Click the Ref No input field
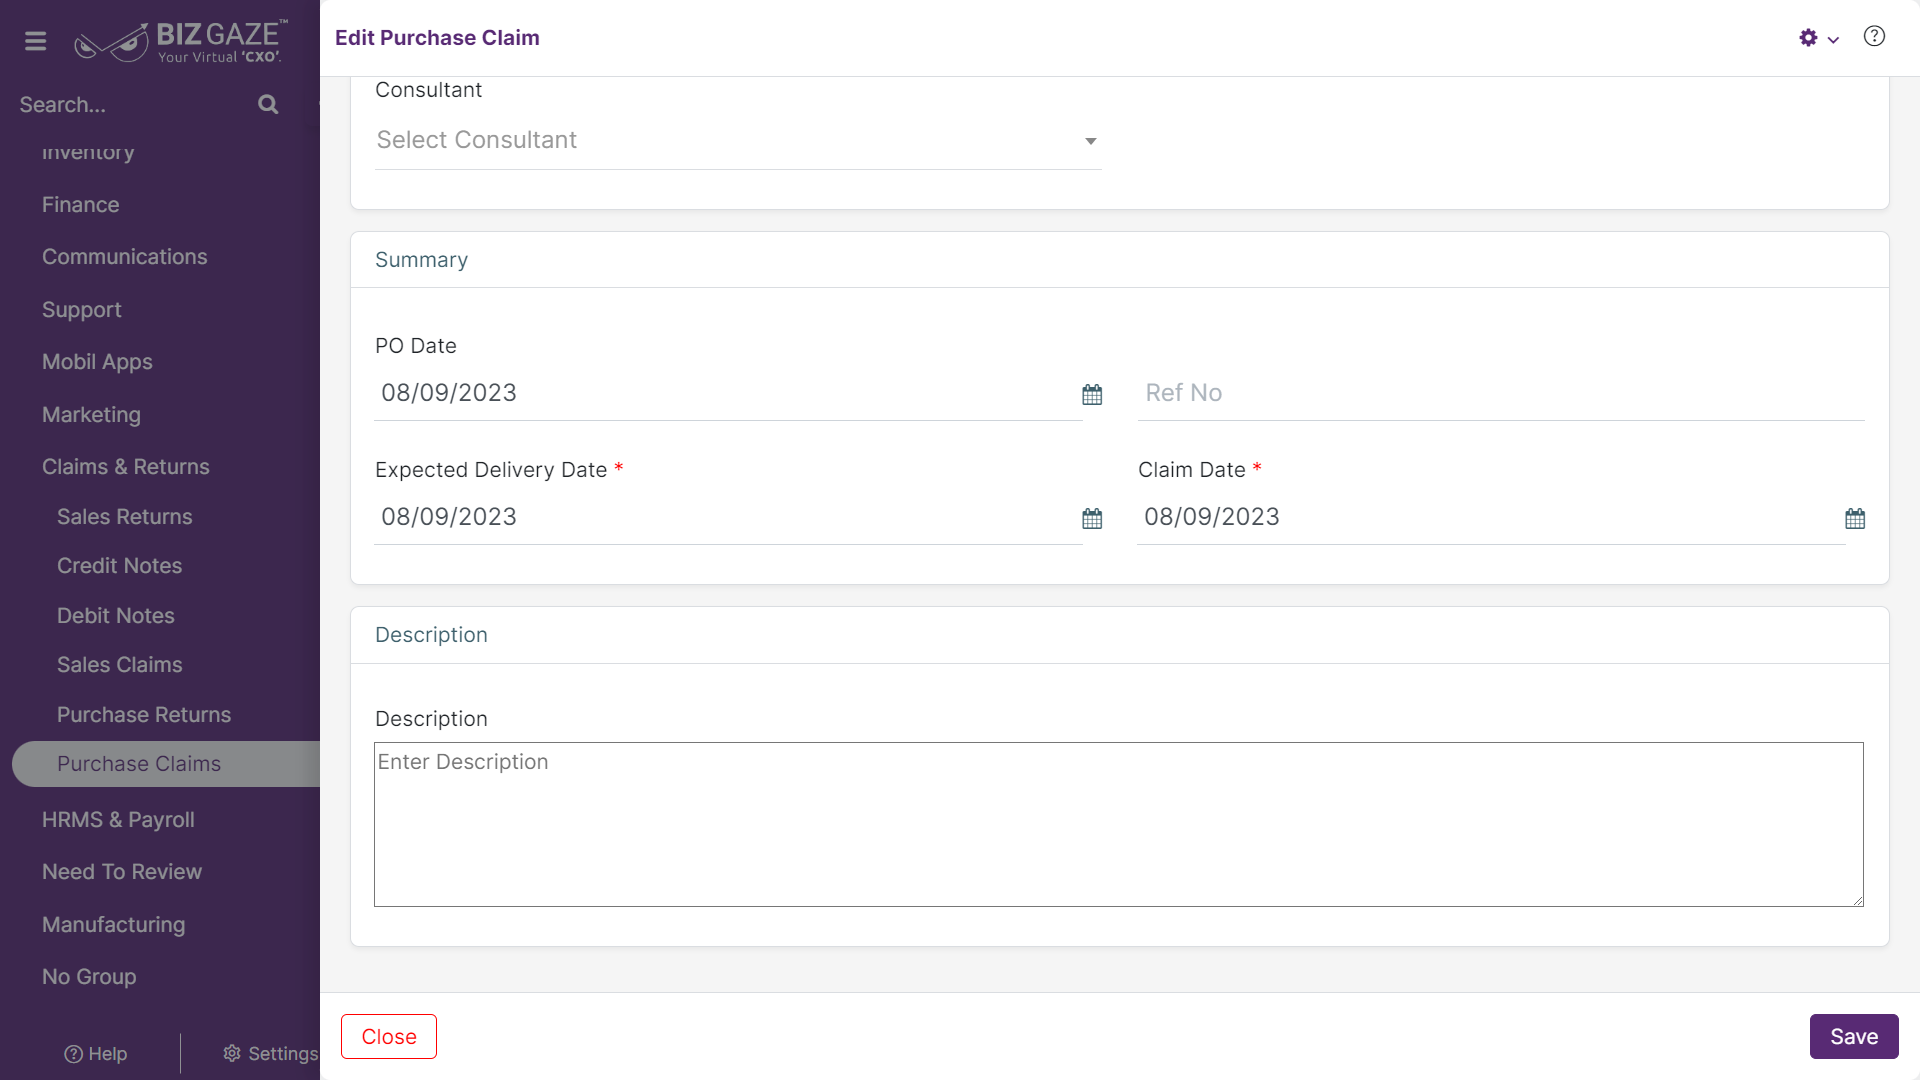Viewport: 1920px width, 1080px height. point(1501,393)
